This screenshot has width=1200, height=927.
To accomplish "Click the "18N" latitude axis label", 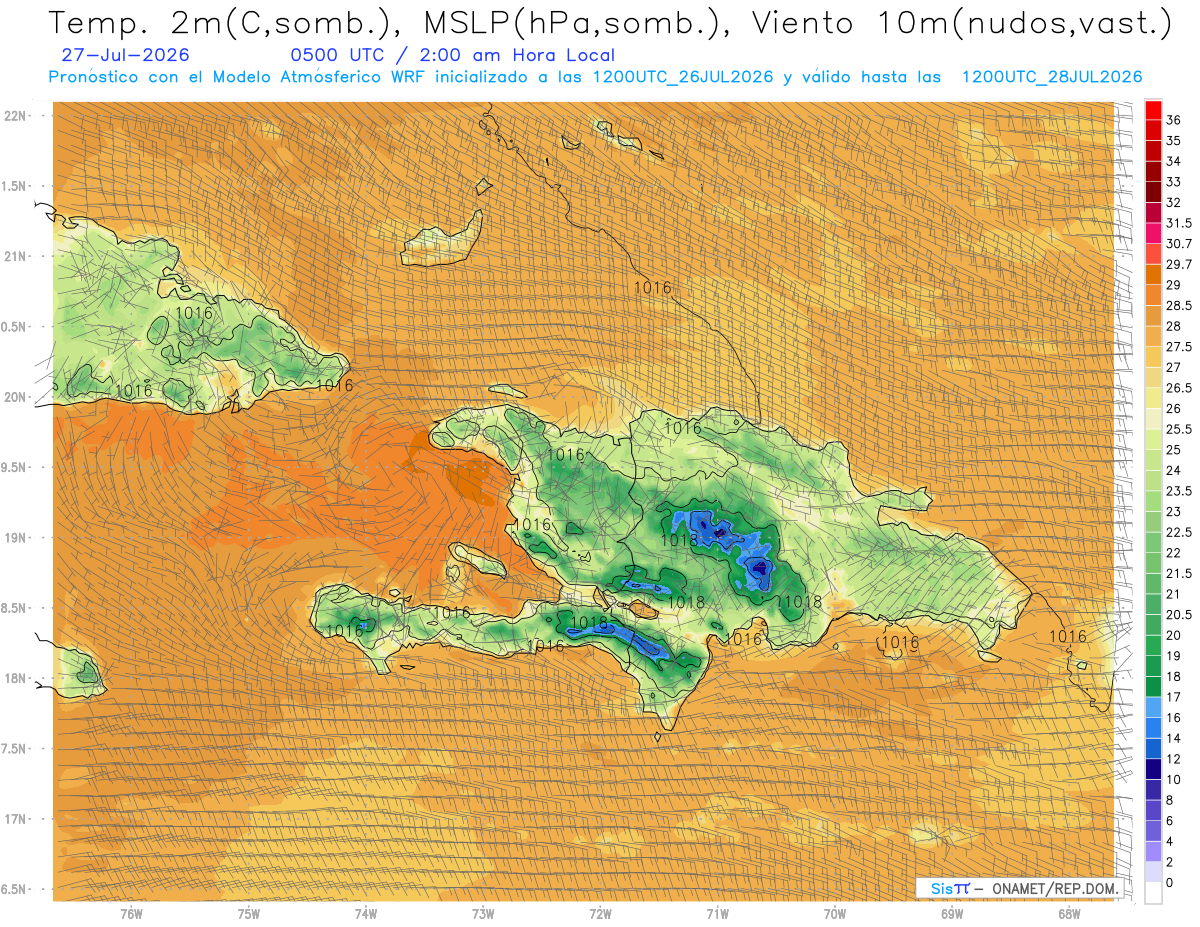I will coord(17,678).
